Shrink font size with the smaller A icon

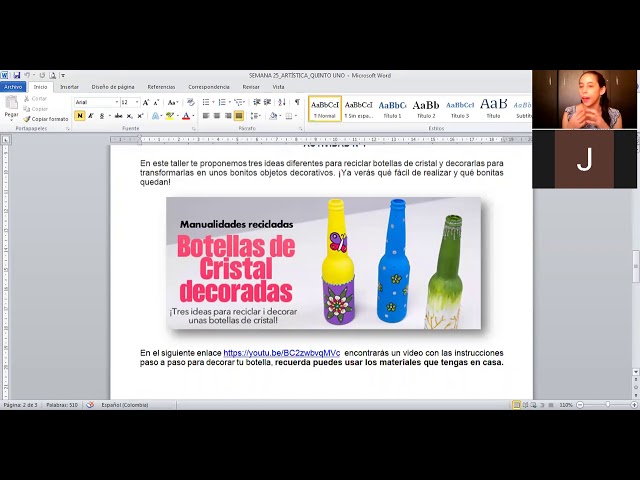pos(156,102)
